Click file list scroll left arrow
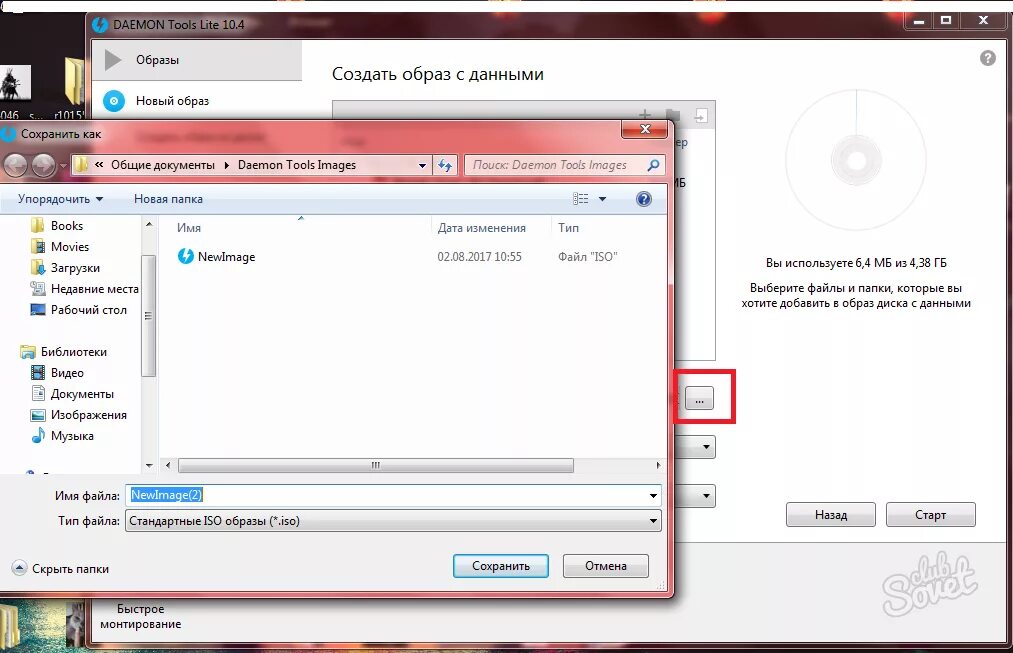The height and width of the screenshot is (653, 1013). (168, 465)
